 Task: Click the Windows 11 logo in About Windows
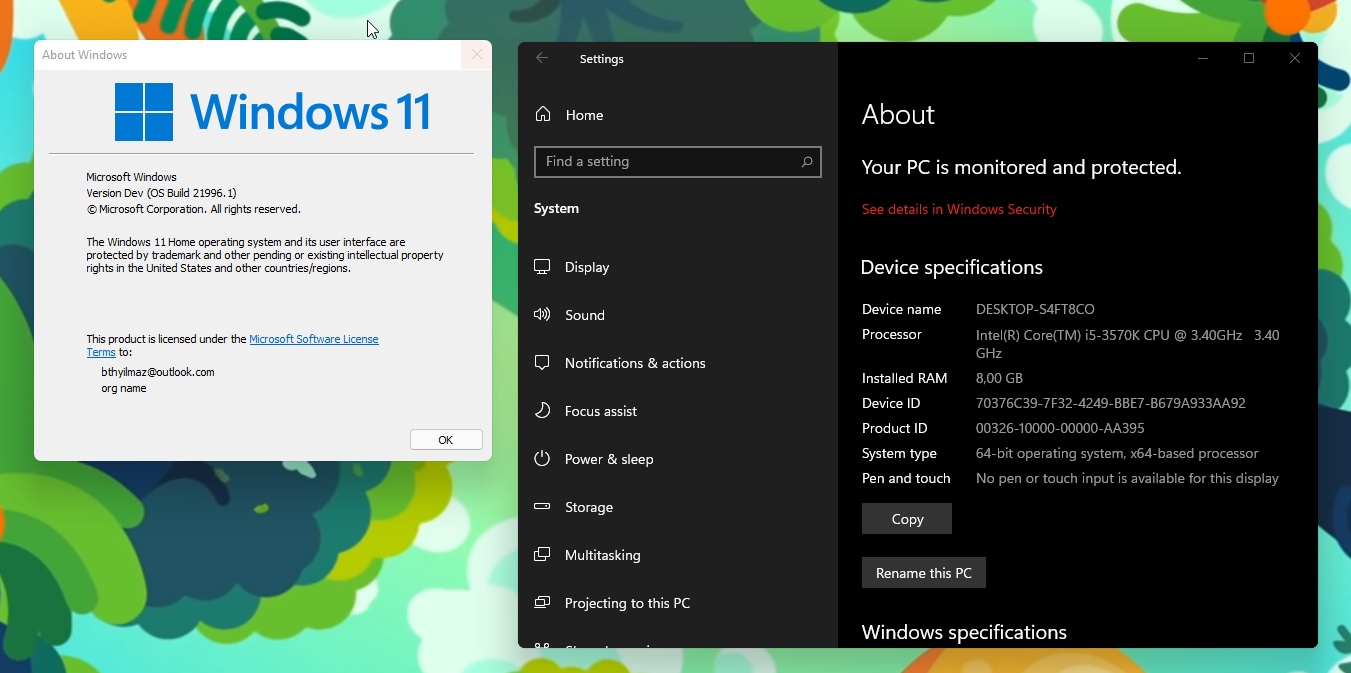point(273,111)
